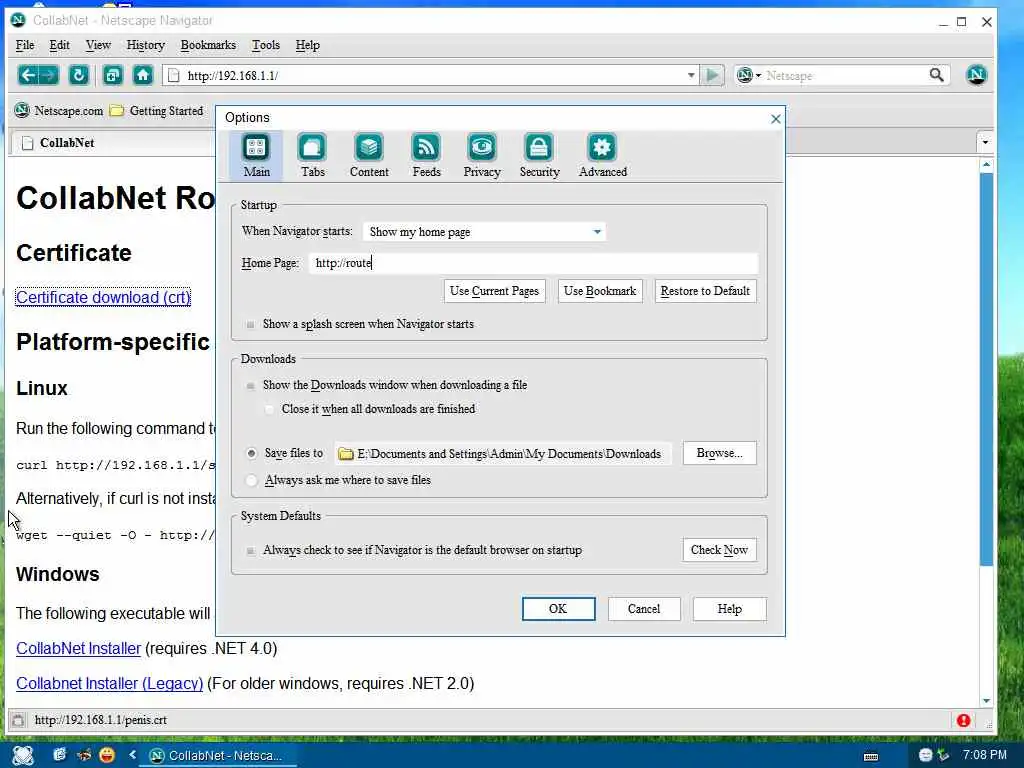Click the Netscape search input field
This screenshot has width=1024, height=768.
pos(845,75)
